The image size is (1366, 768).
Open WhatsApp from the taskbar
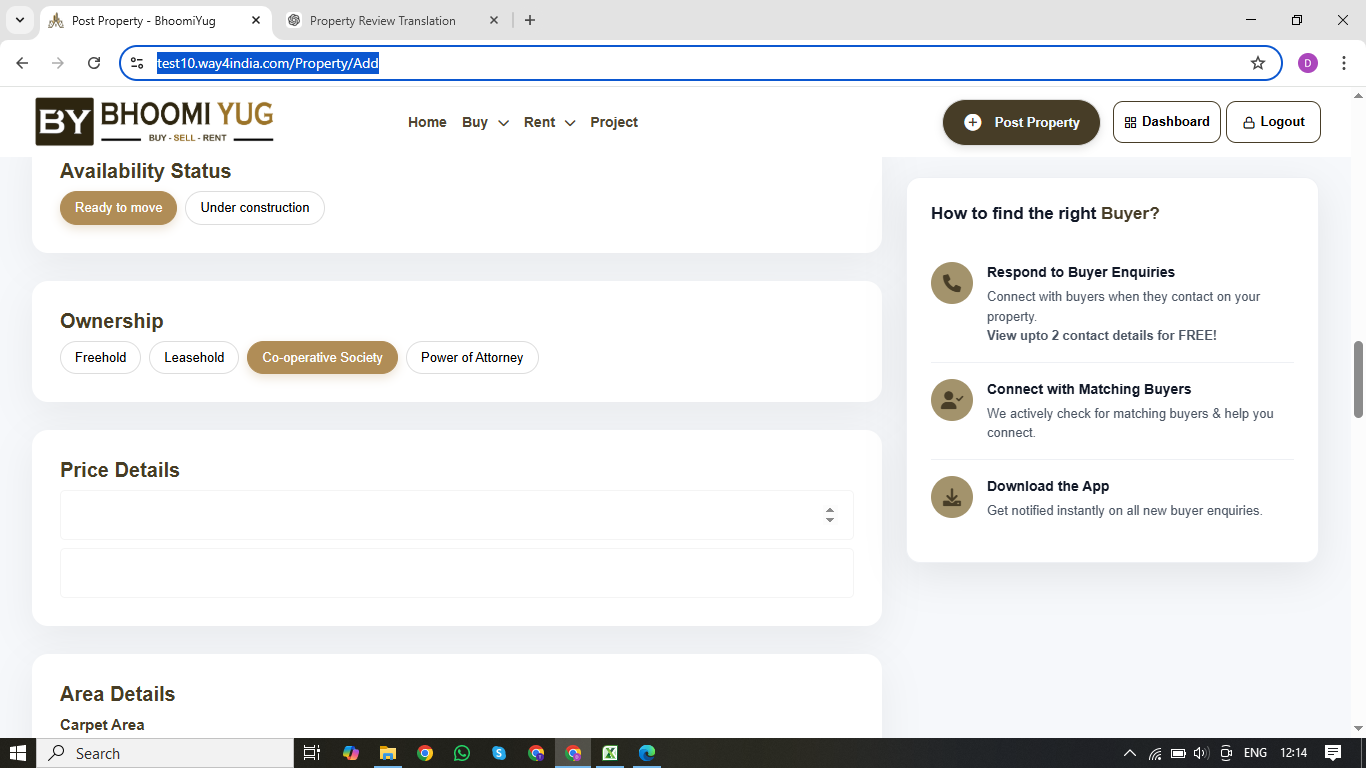461,753
